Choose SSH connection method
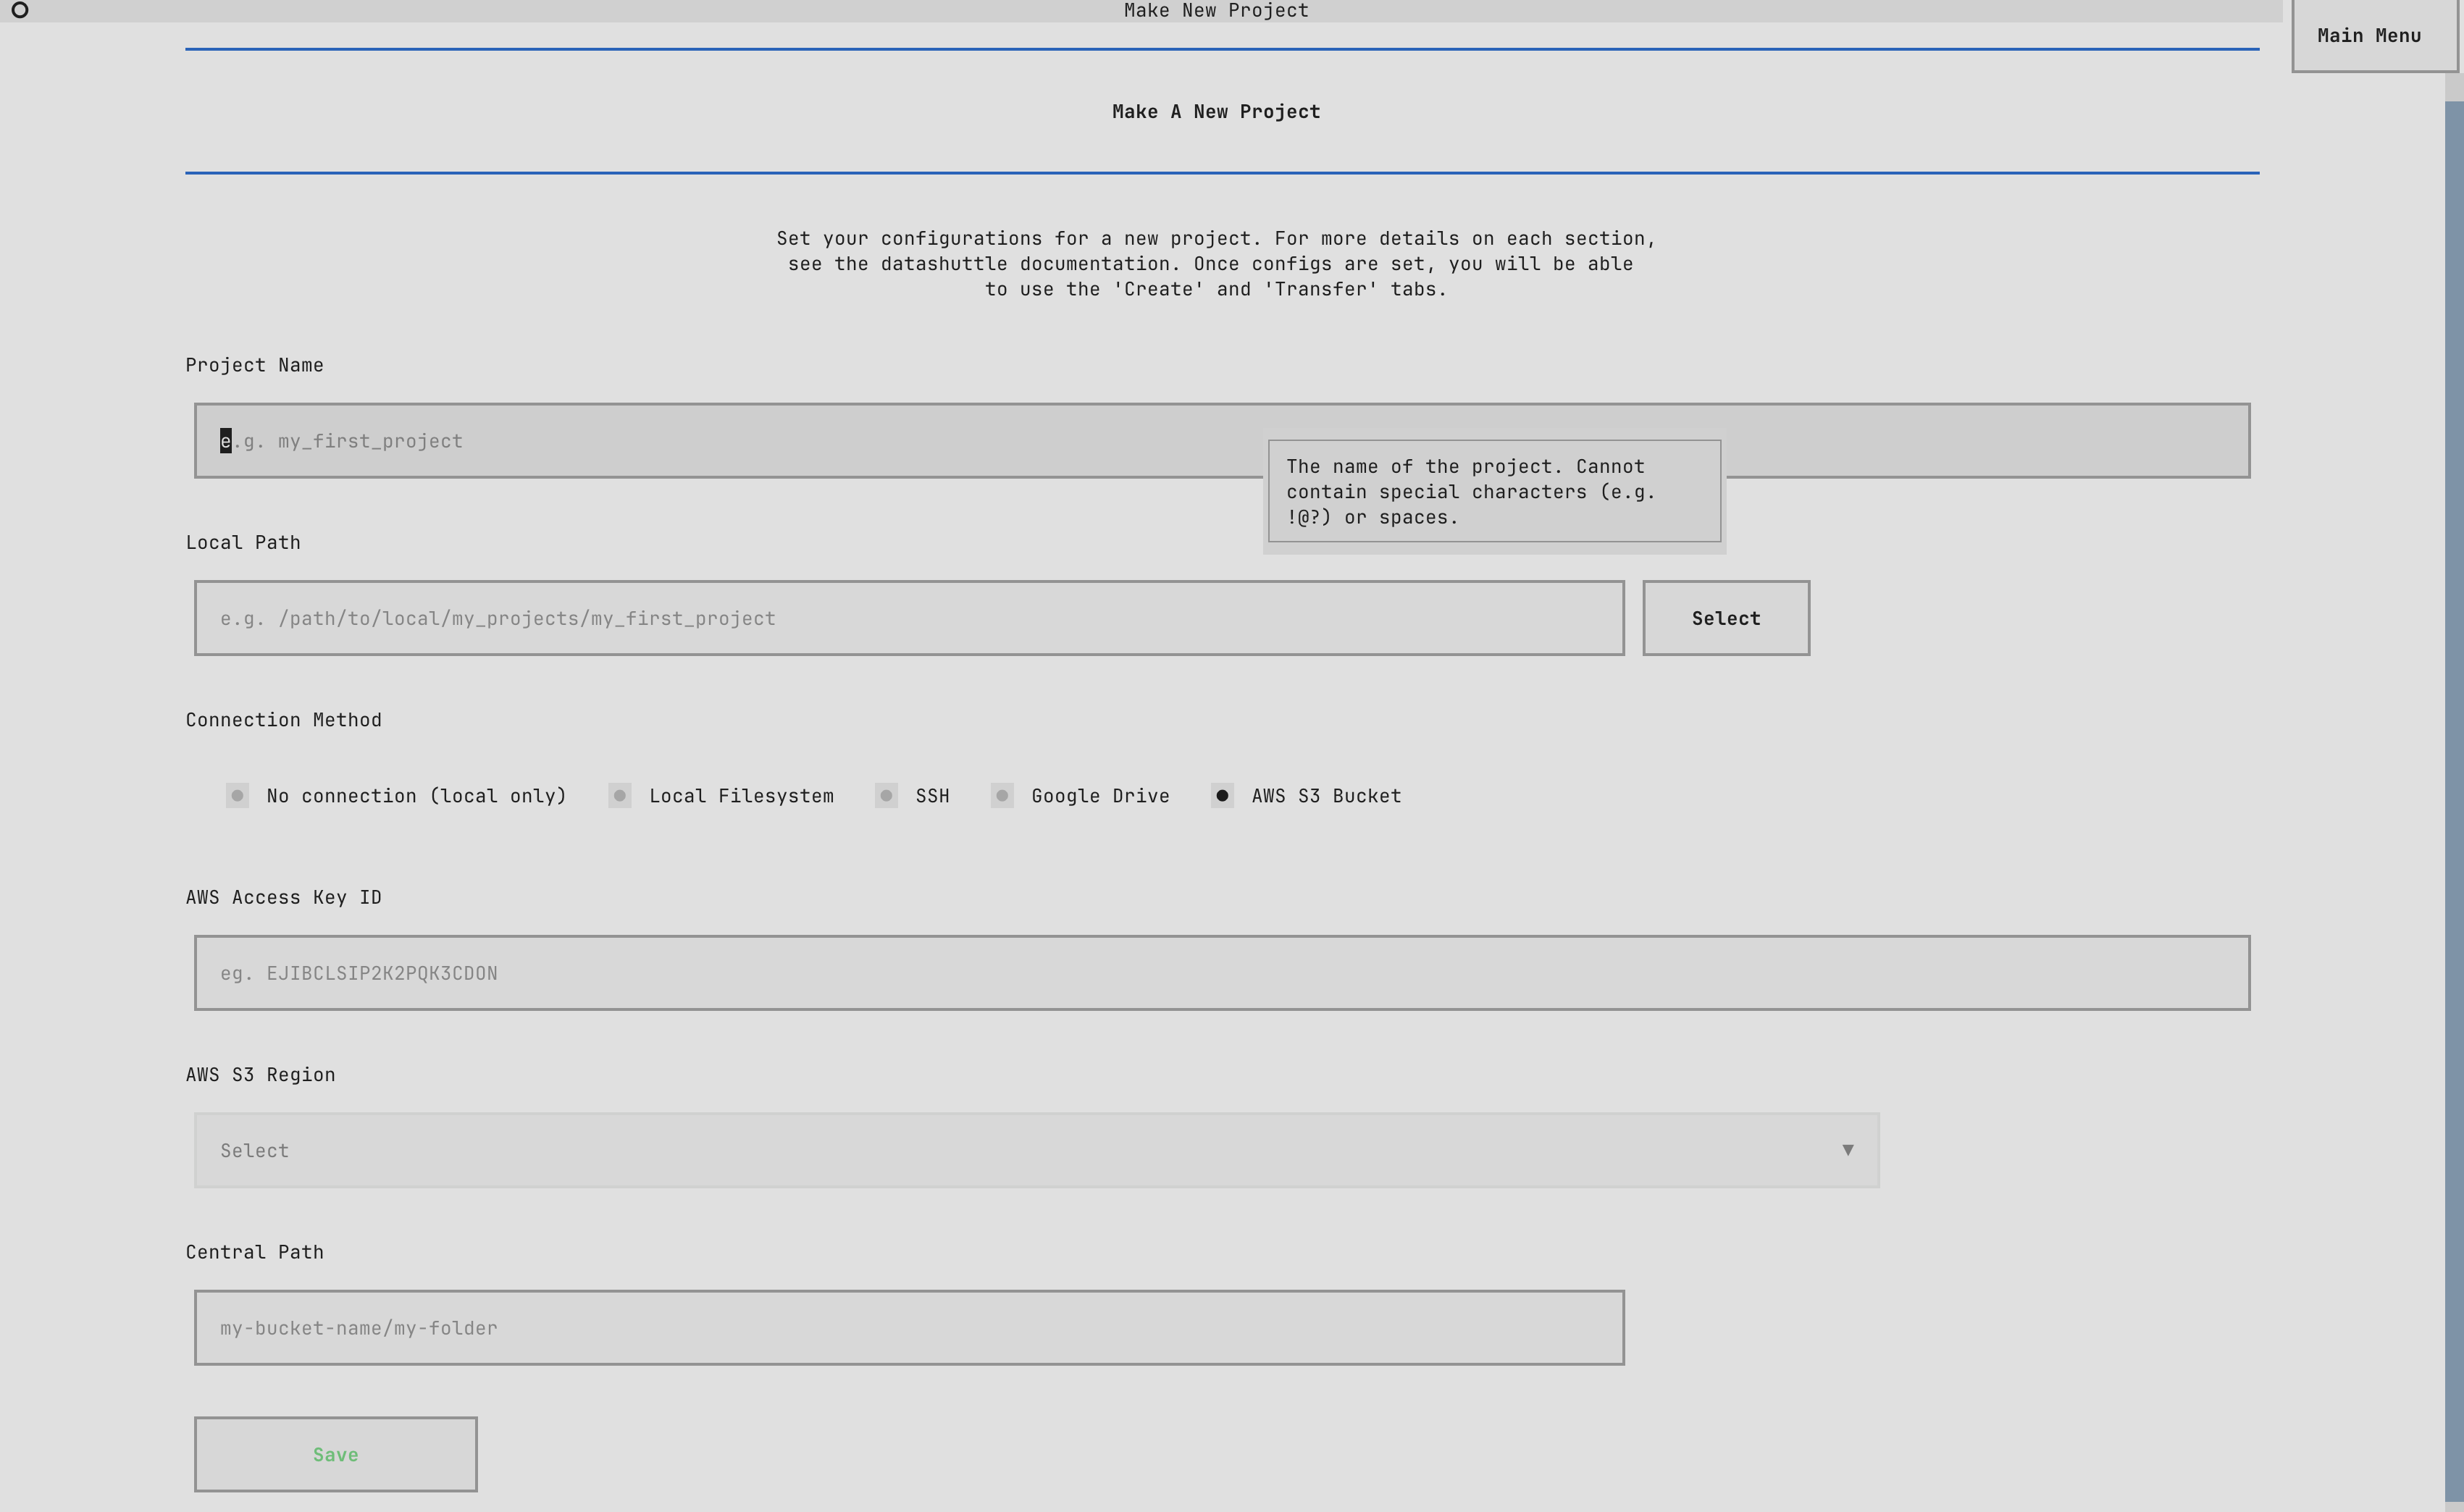The image size is (2464, 1512). tap(912, 796)
